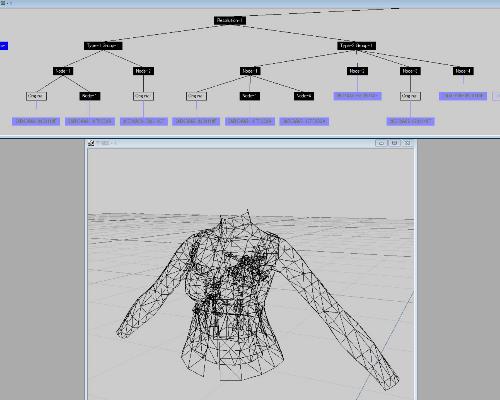Click the Original box below Type=6 group's Node=3
This screenshot has width=500, height=400.
point(410,96)
